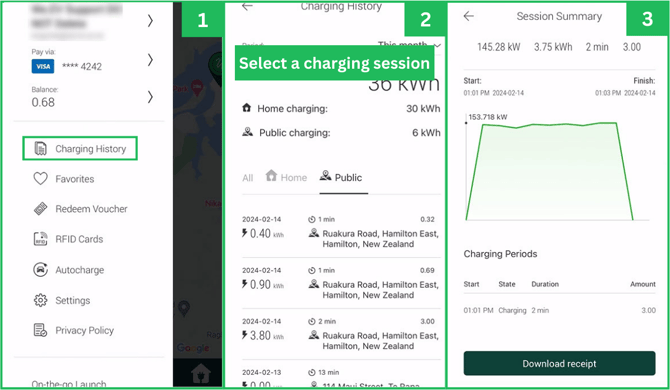Select the 3.80 kWh charging session
Screen dimensions: 670x390
coord(341,334)
